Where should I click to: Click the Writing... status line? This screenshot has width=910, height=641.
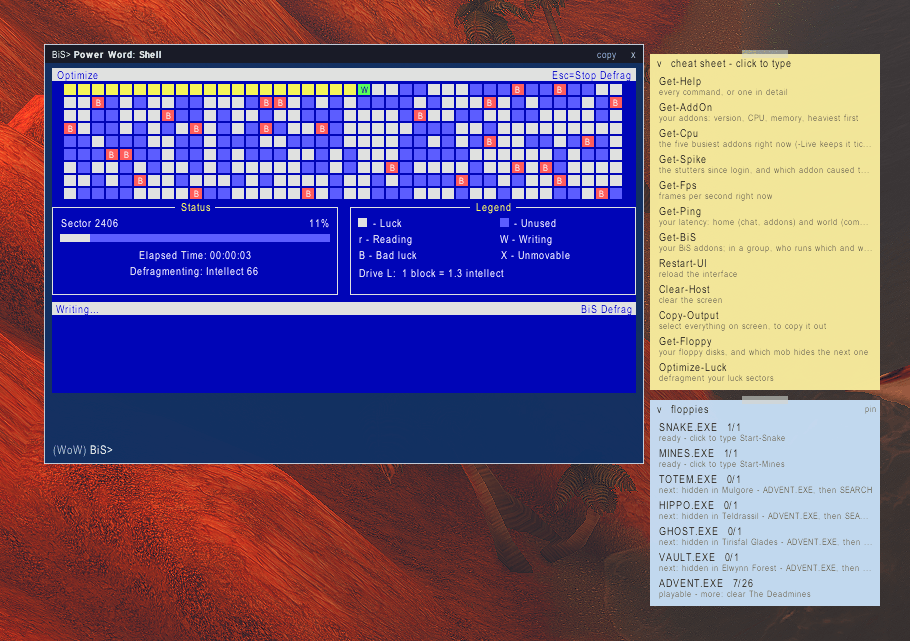point(77,309)
